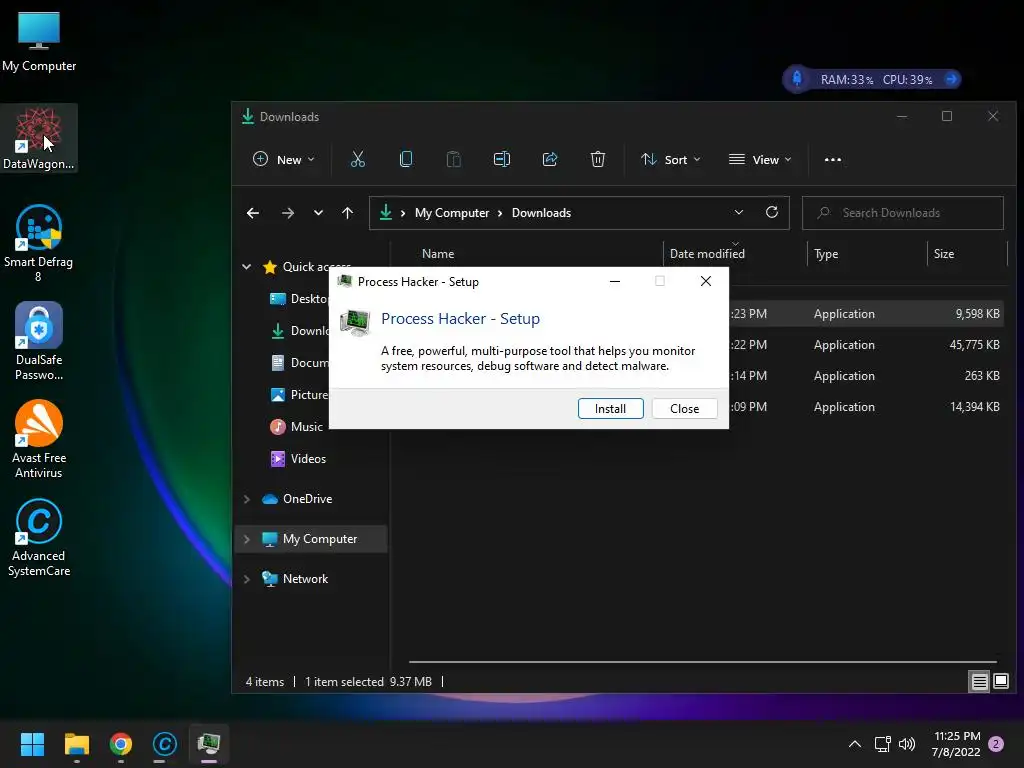This screenshot has width=1024, height=768.
Task: Click the network tray icon
Action: tap(882, 744)
